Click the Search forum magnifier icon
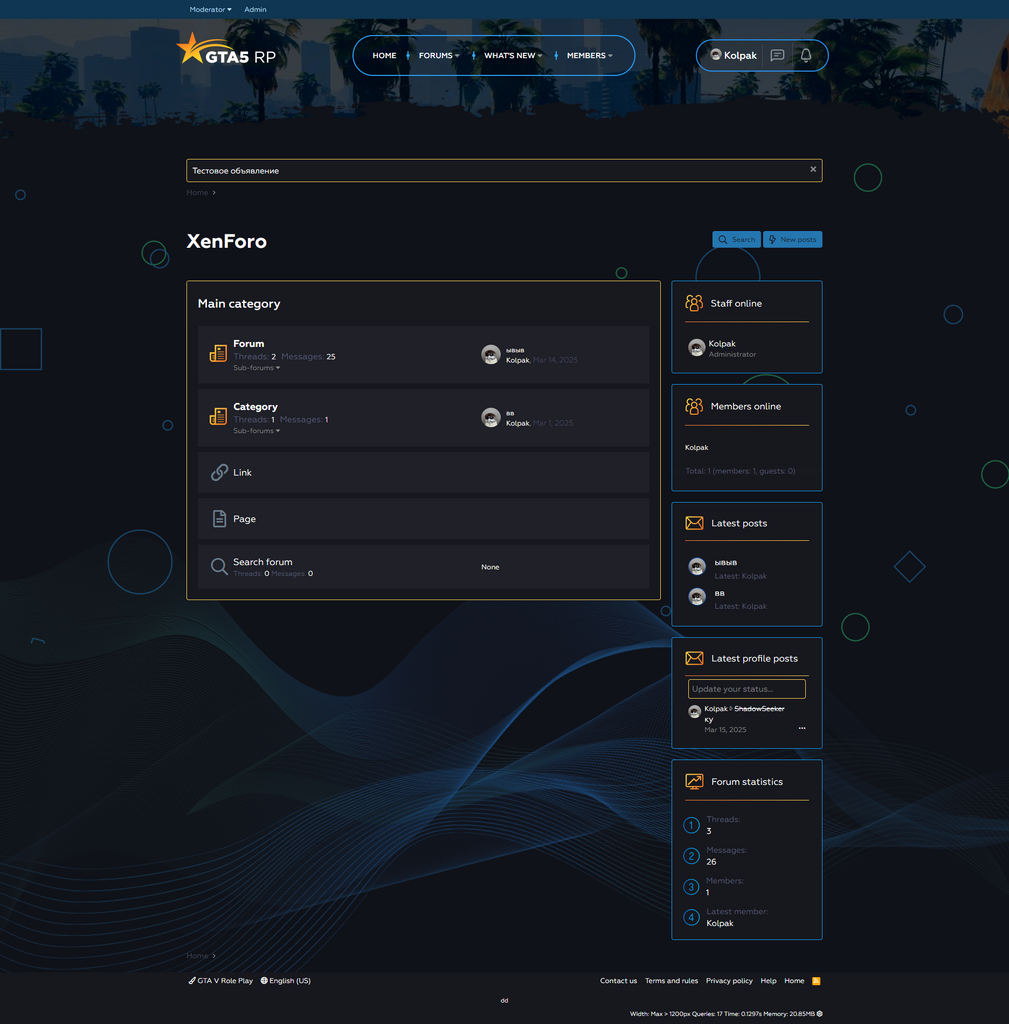This screenshot has width=1009, height=1024. 219,567
